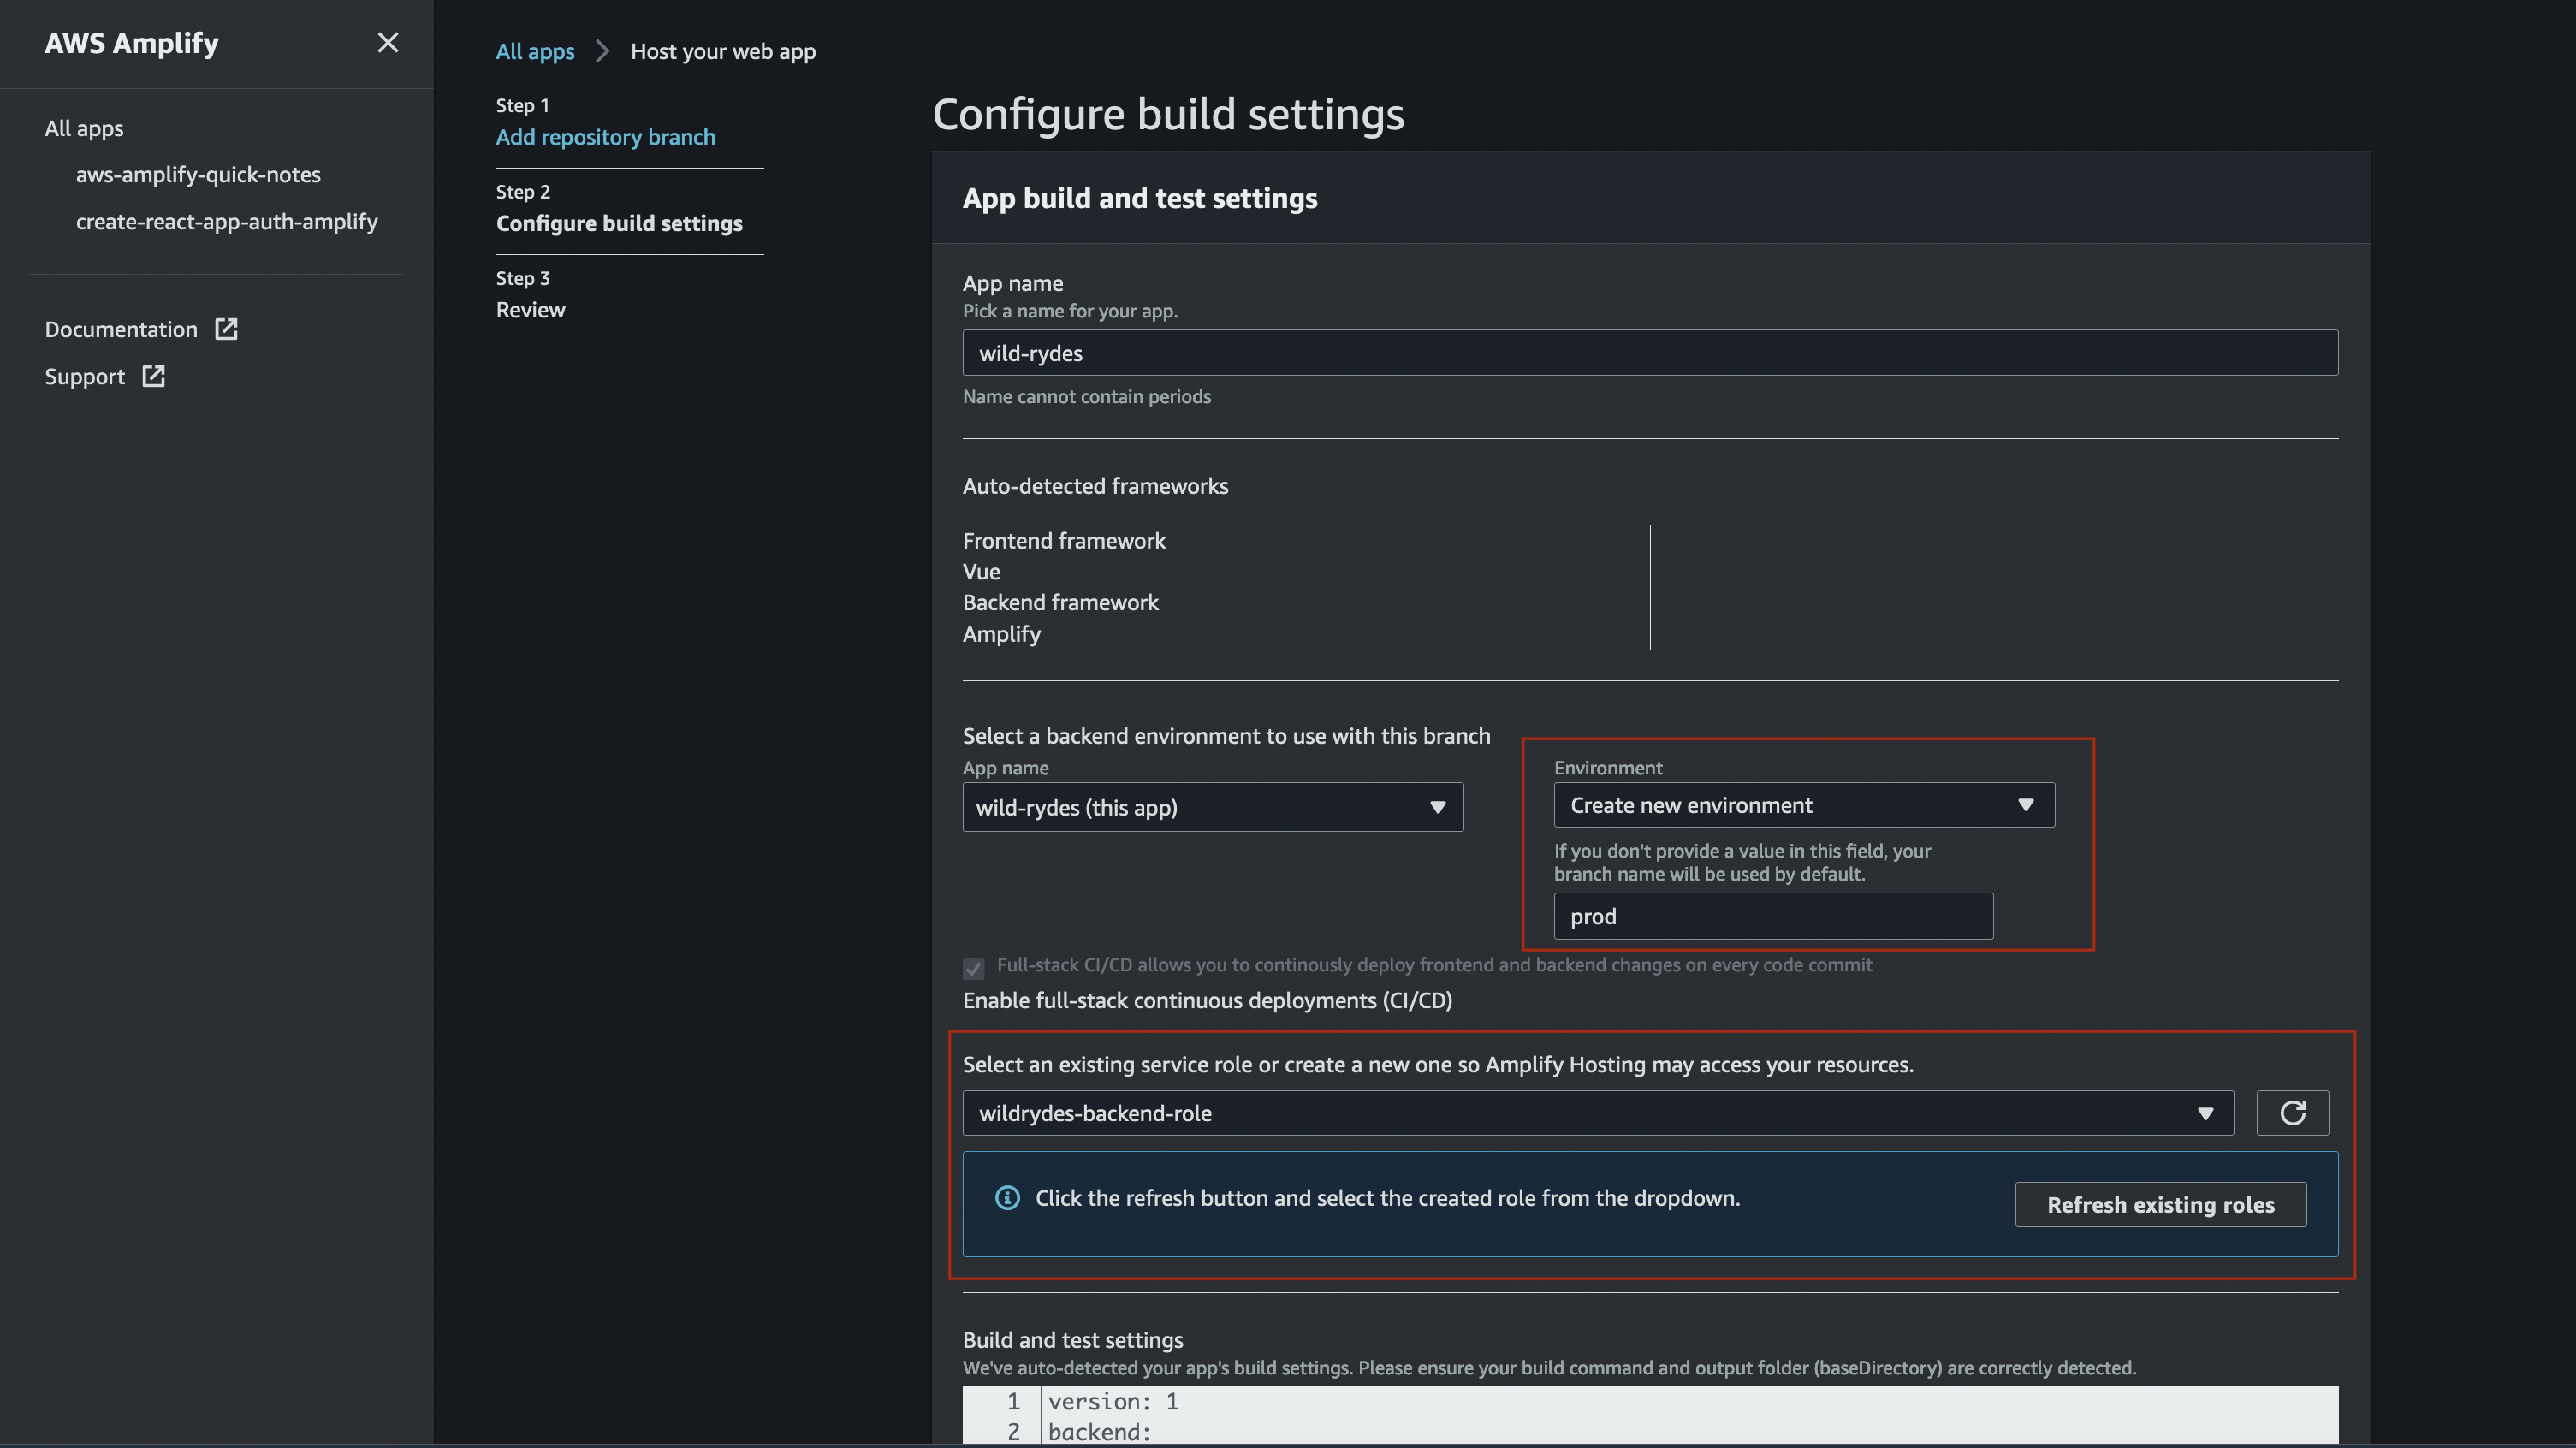Open the wild-rydes (this app) dropdown

[x=1212, y=807]
